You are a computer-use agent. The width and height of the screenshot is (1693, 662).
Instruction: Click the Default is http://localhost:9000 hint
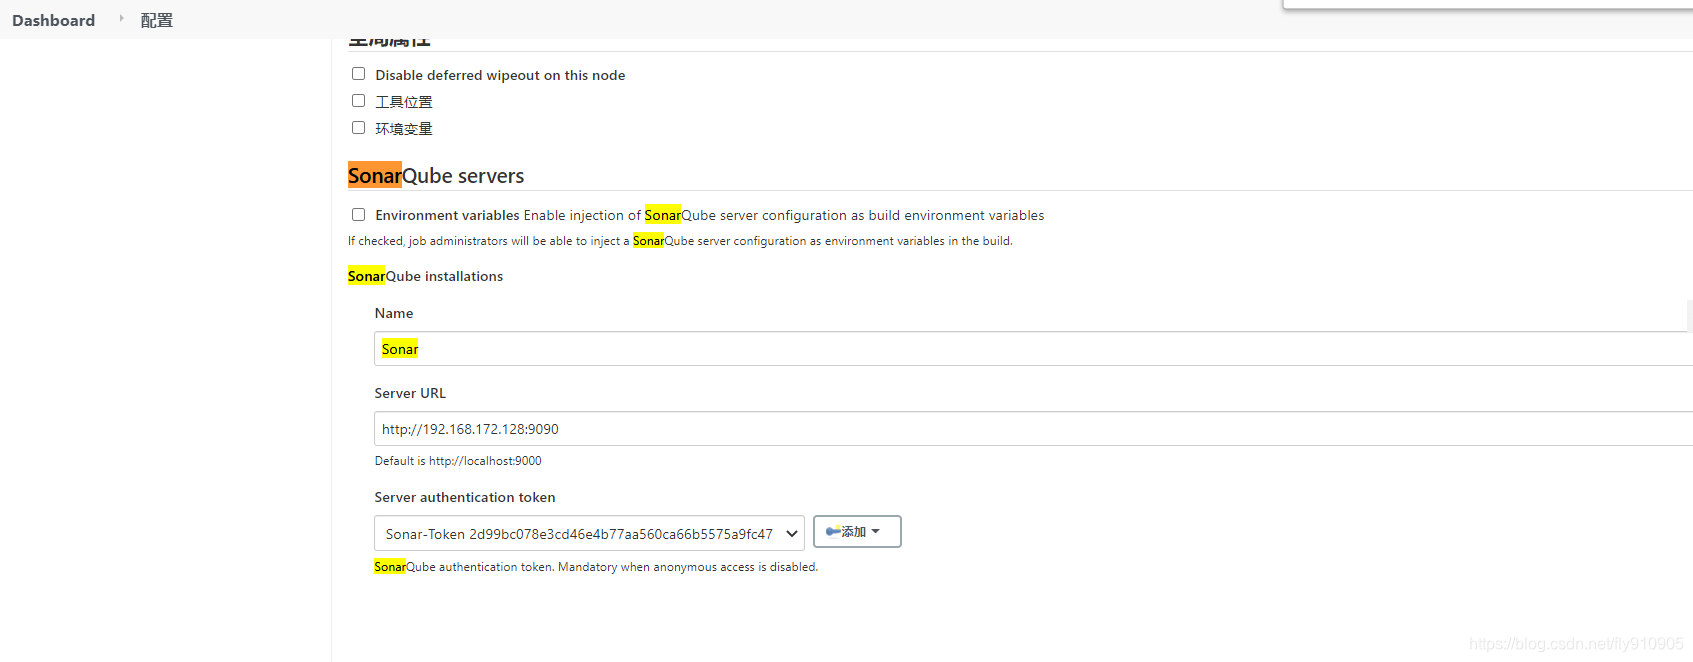click(458, 461)
